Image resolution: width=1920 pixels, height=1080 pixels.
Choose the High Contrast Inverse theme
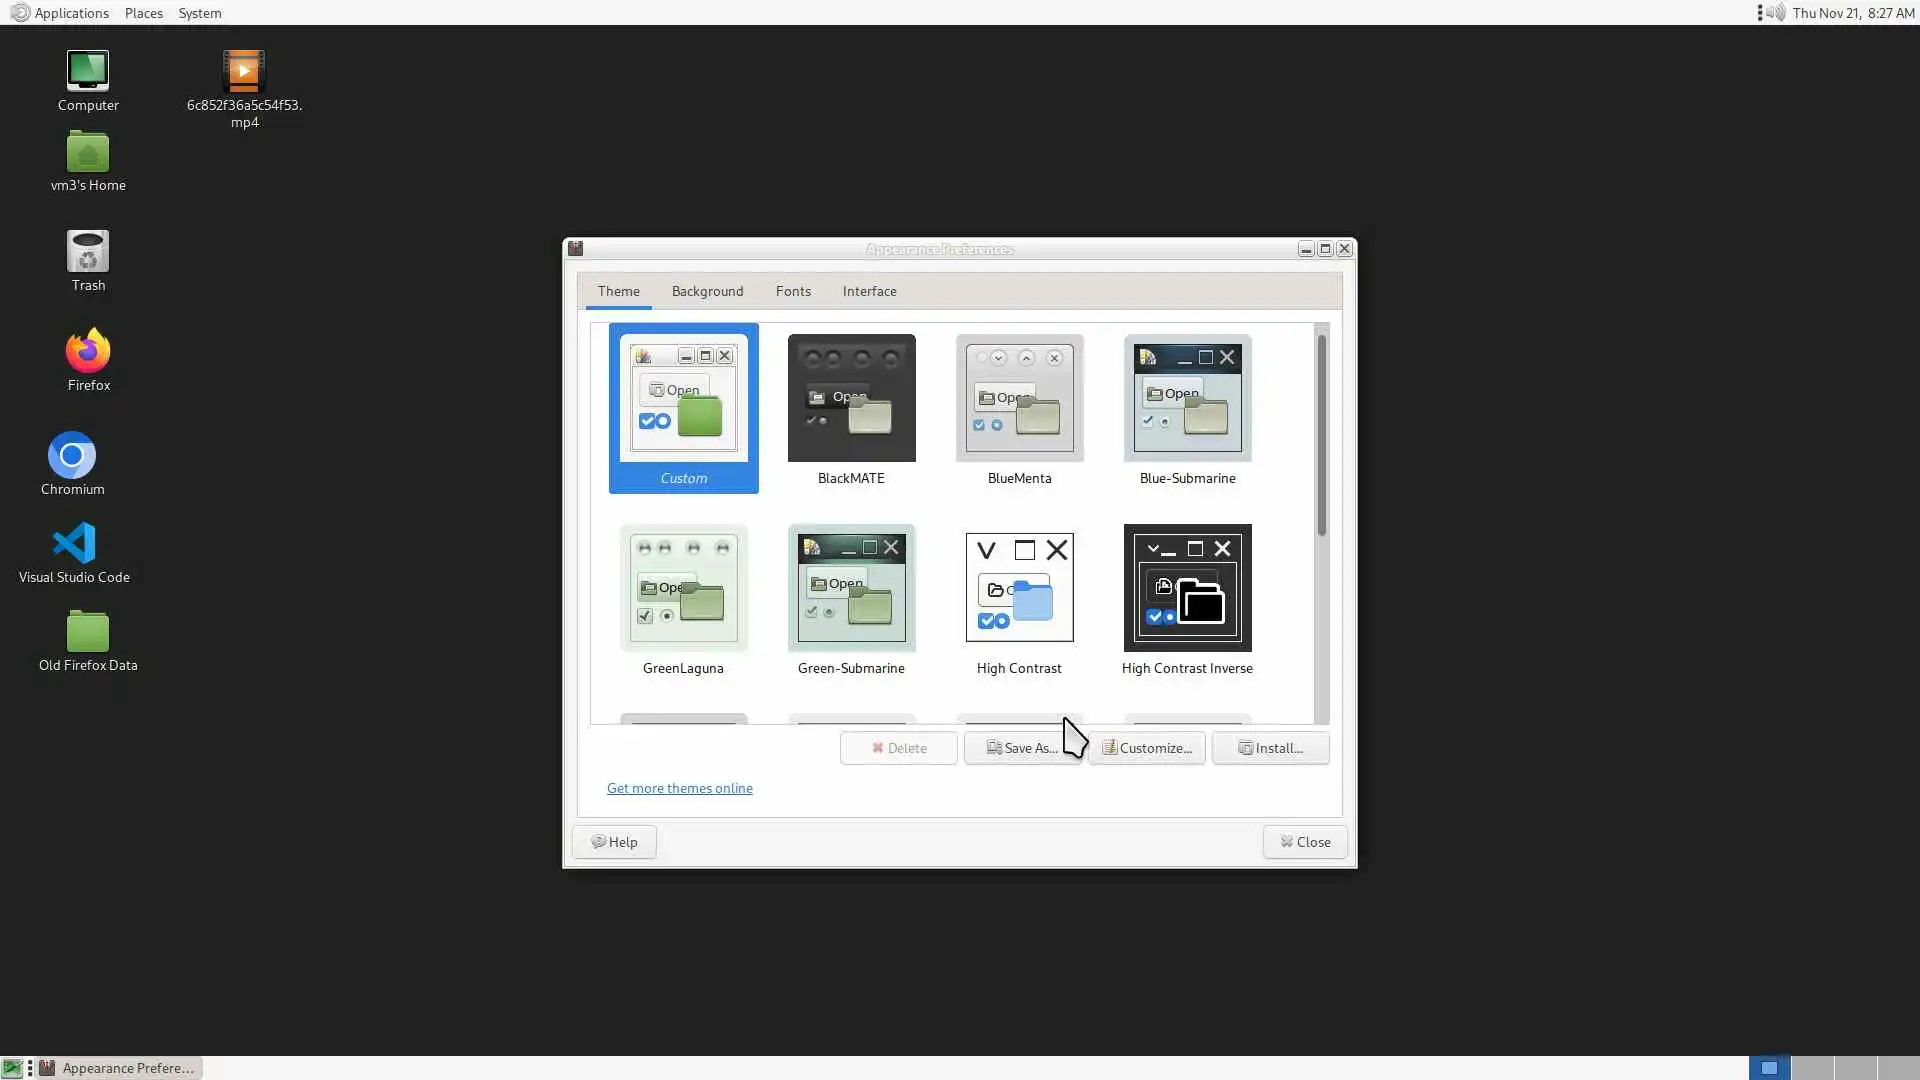[x=1187, y=589]
